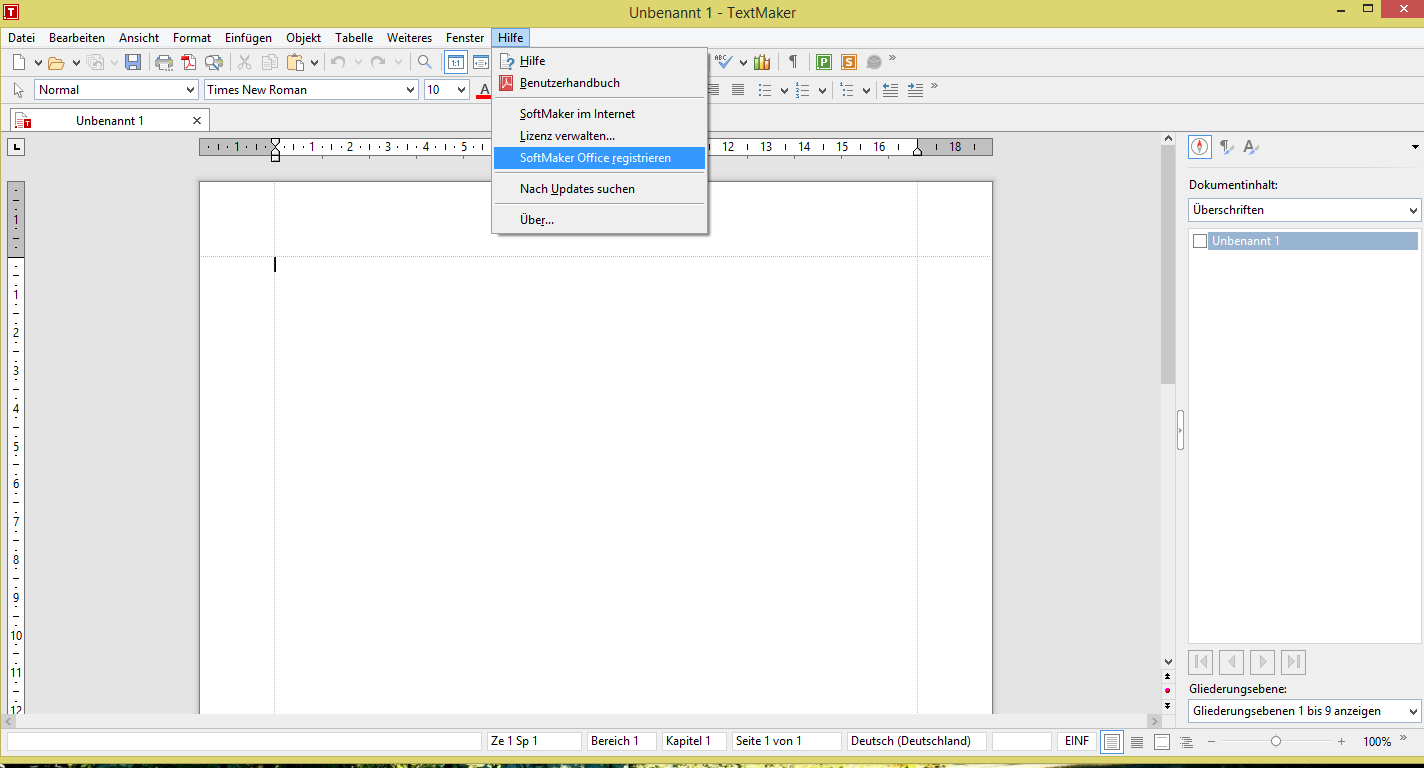Apply numbered list formatting icon
Viewport: 1424px width, 768px height.
pyautogui.click(x=802, y=90)
